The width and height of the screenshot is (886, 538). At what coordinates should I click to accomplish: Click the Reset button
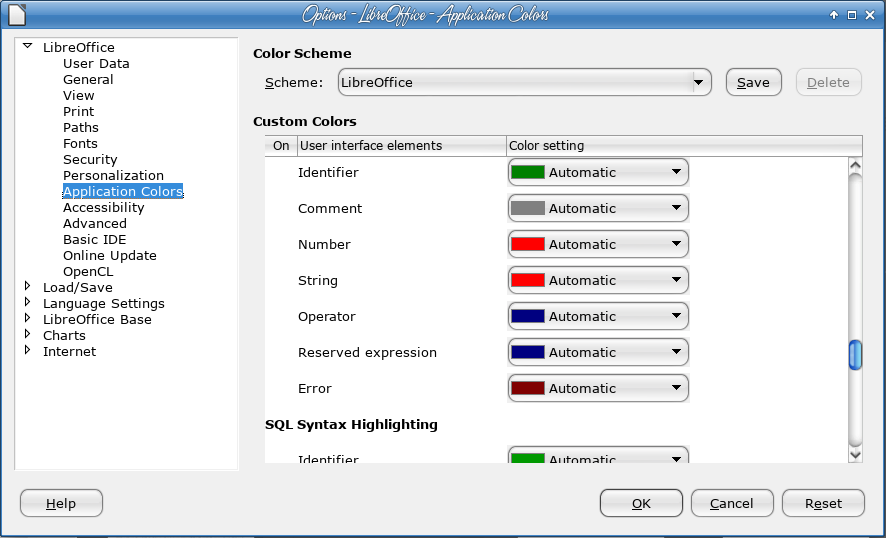click(823, 504)
